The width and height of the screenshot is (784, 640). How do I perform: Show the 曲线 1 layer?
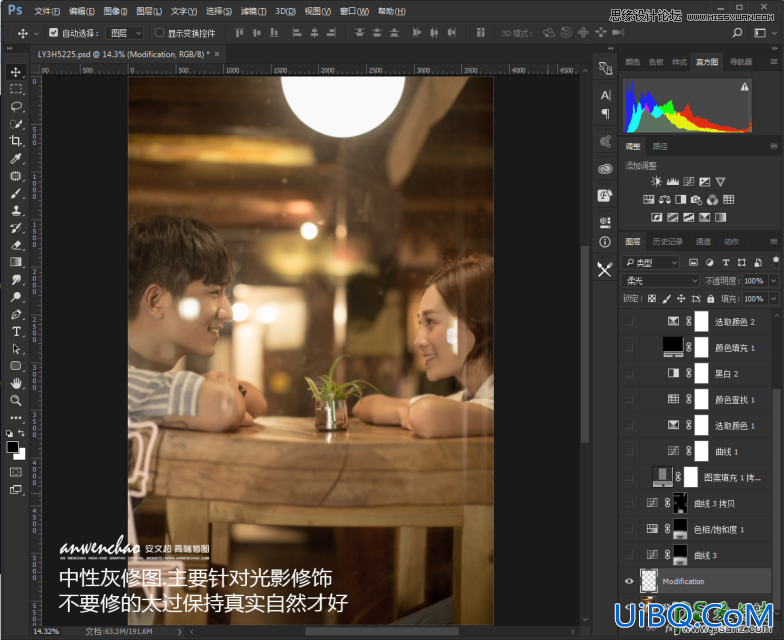coord(629,452)
